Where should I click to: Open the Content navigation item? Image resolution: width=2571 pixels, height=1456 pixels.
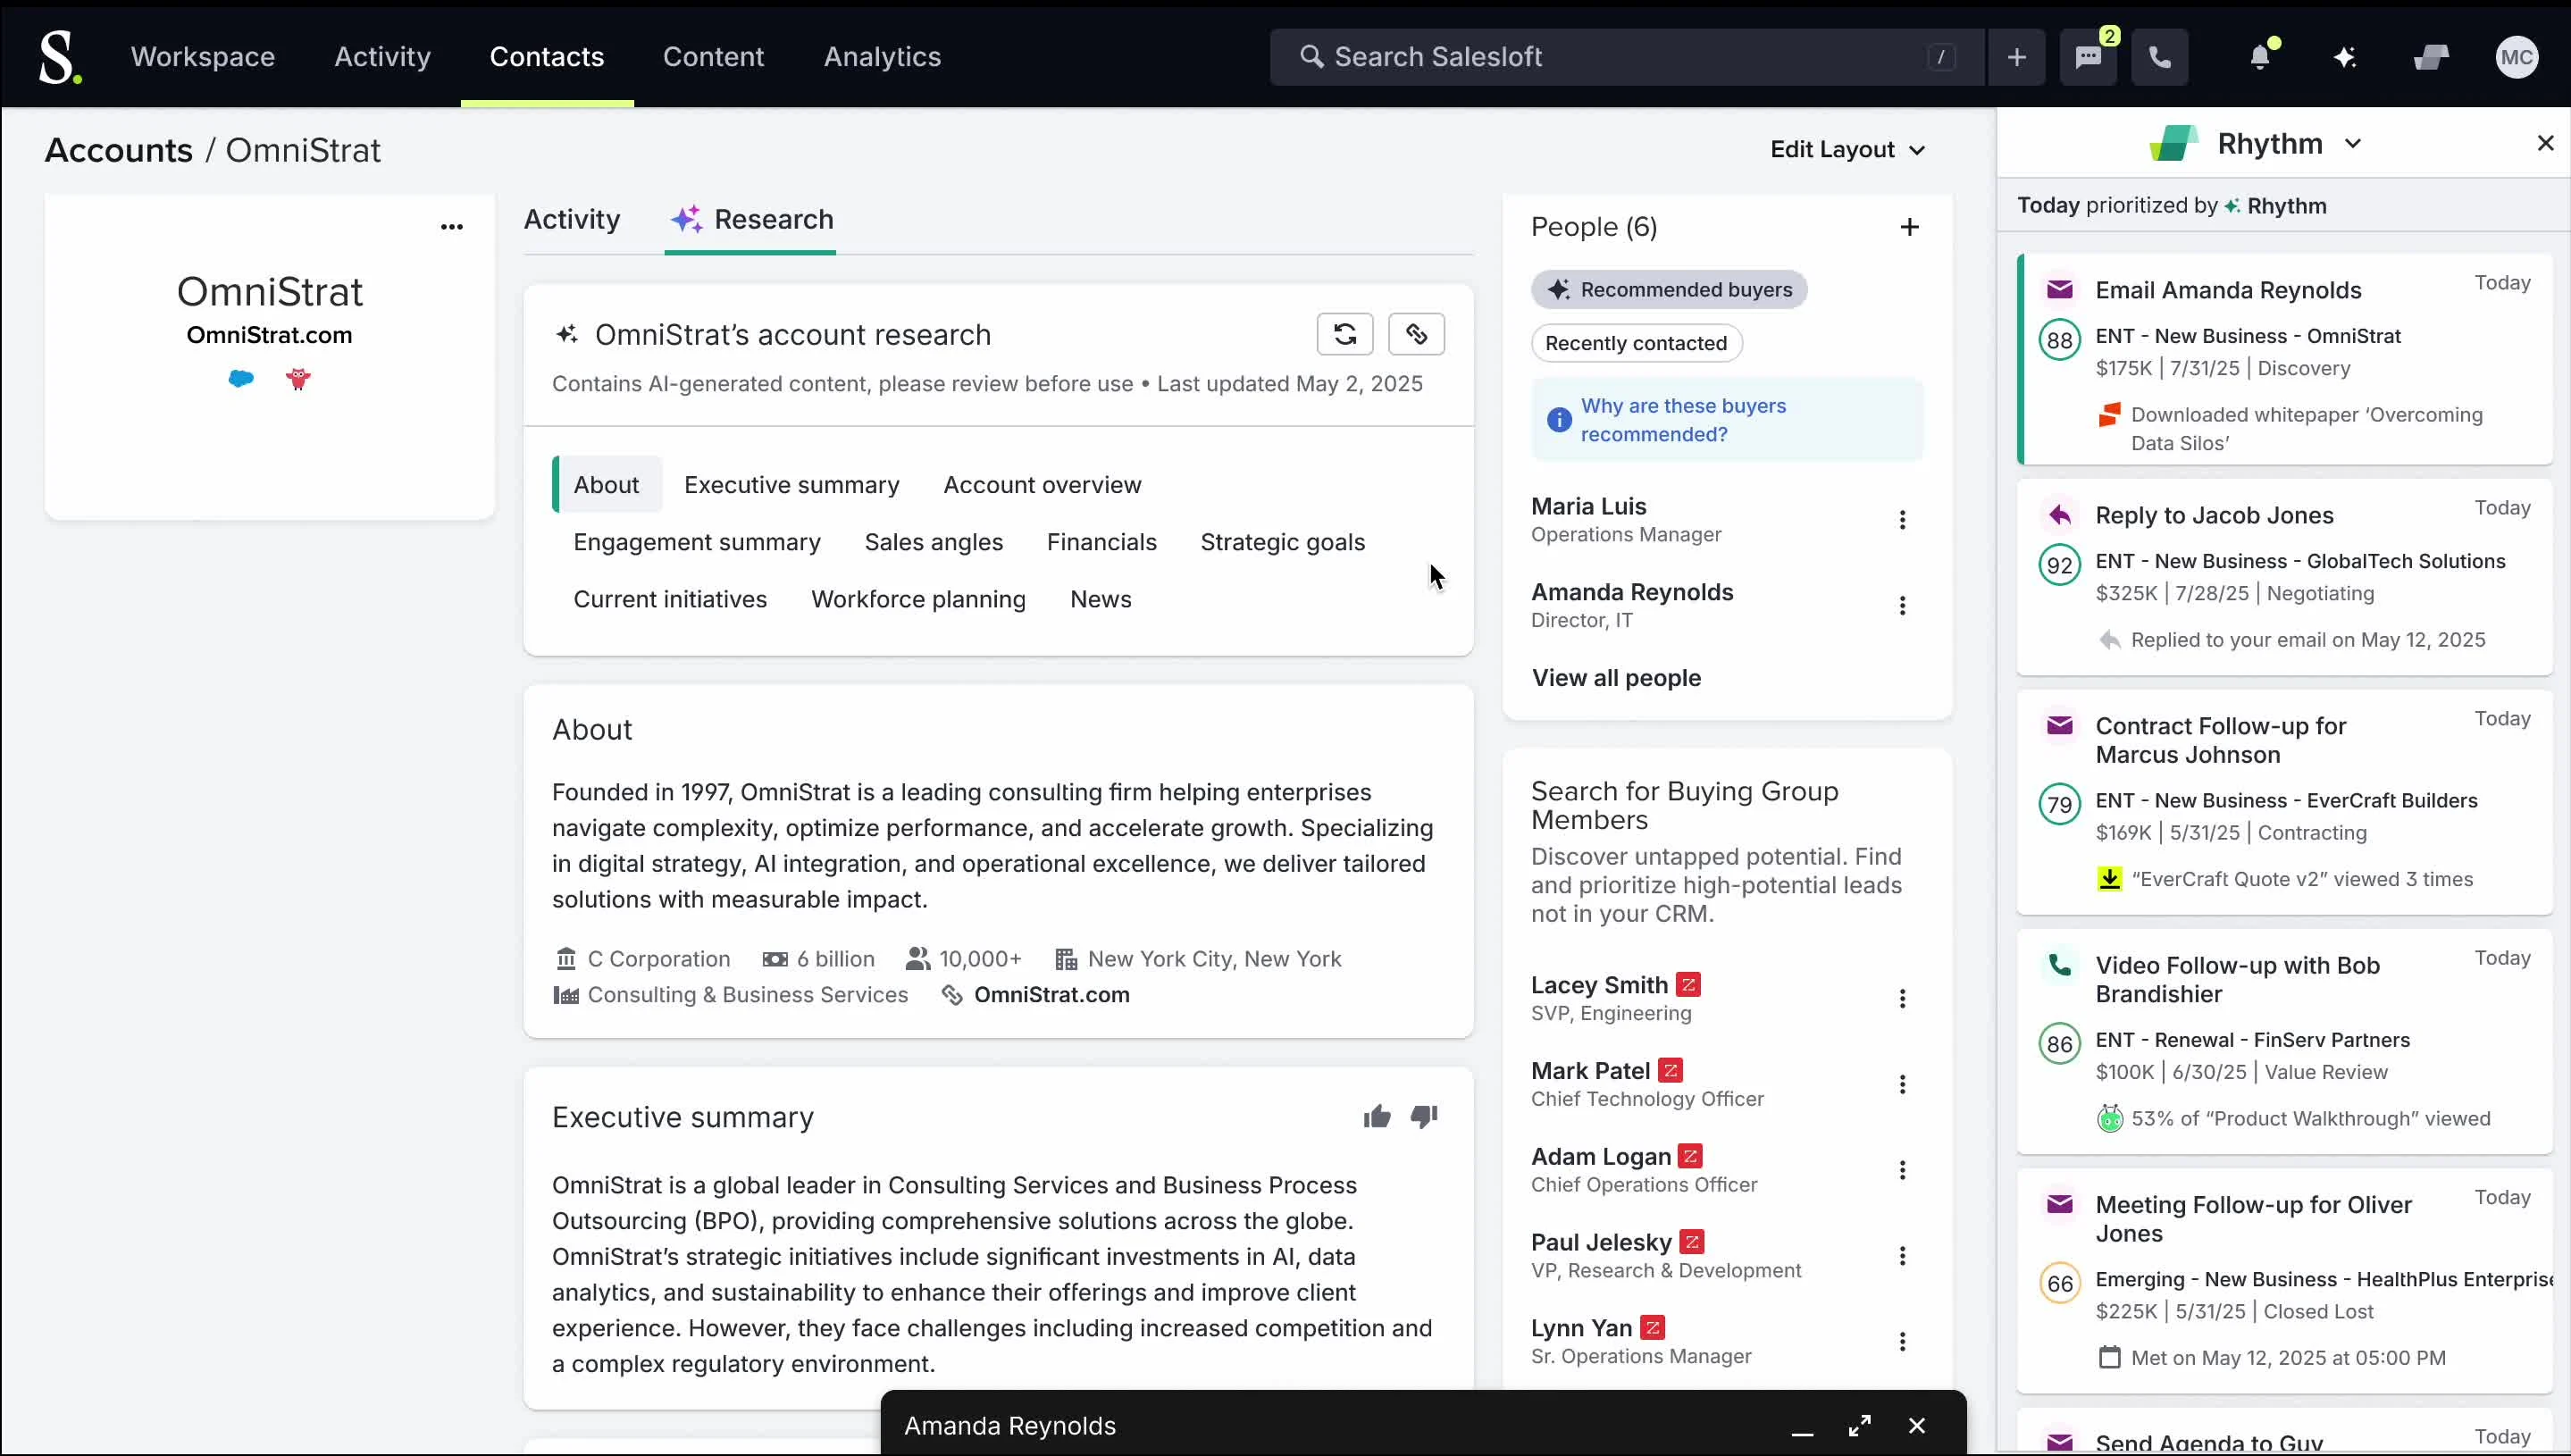click(x=713, y=57)
